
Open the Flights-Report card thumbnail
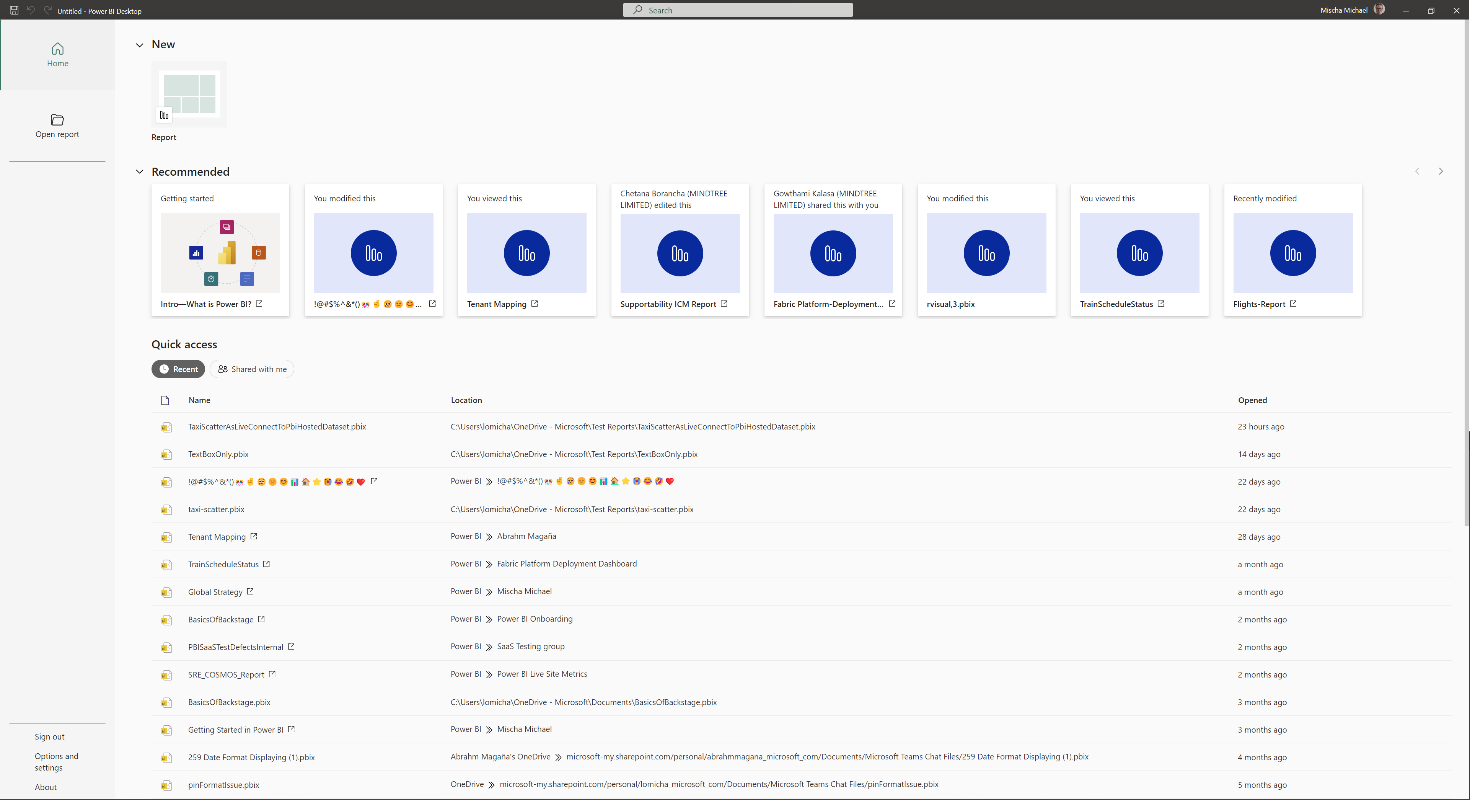(1293, 253)
